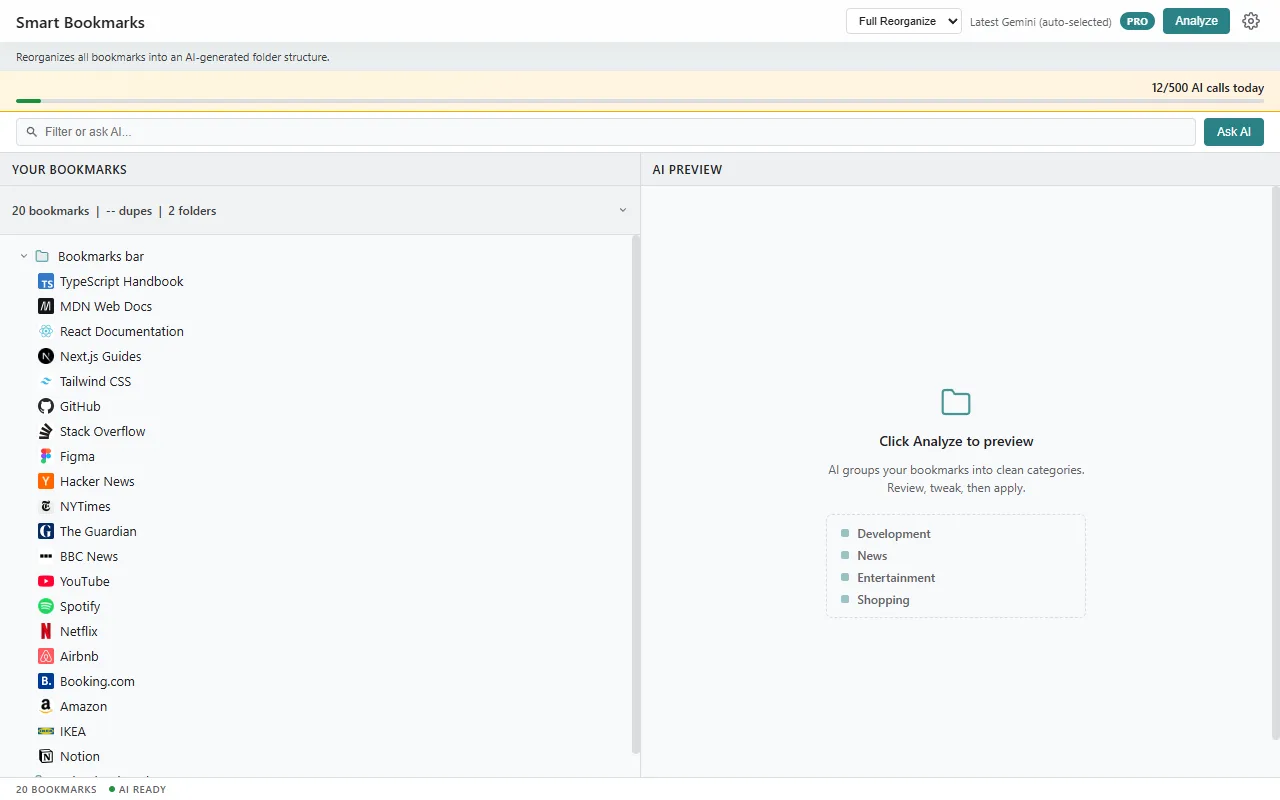Click the Ask AI button
The width and height of the screenshot is (1280, 800).
1234,132
